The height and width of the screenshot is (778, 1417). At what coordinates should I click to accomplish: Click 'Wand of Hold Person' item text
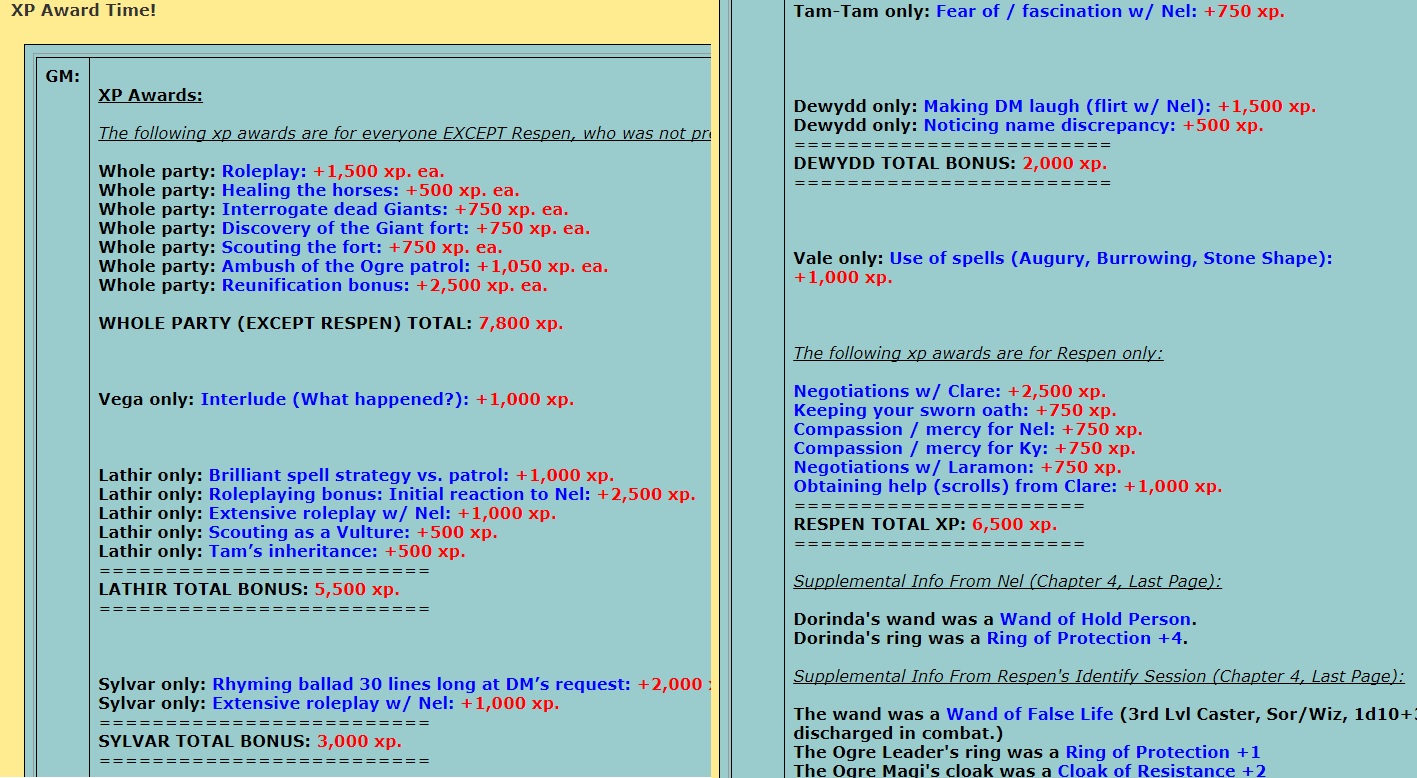tap(1095, 620)
